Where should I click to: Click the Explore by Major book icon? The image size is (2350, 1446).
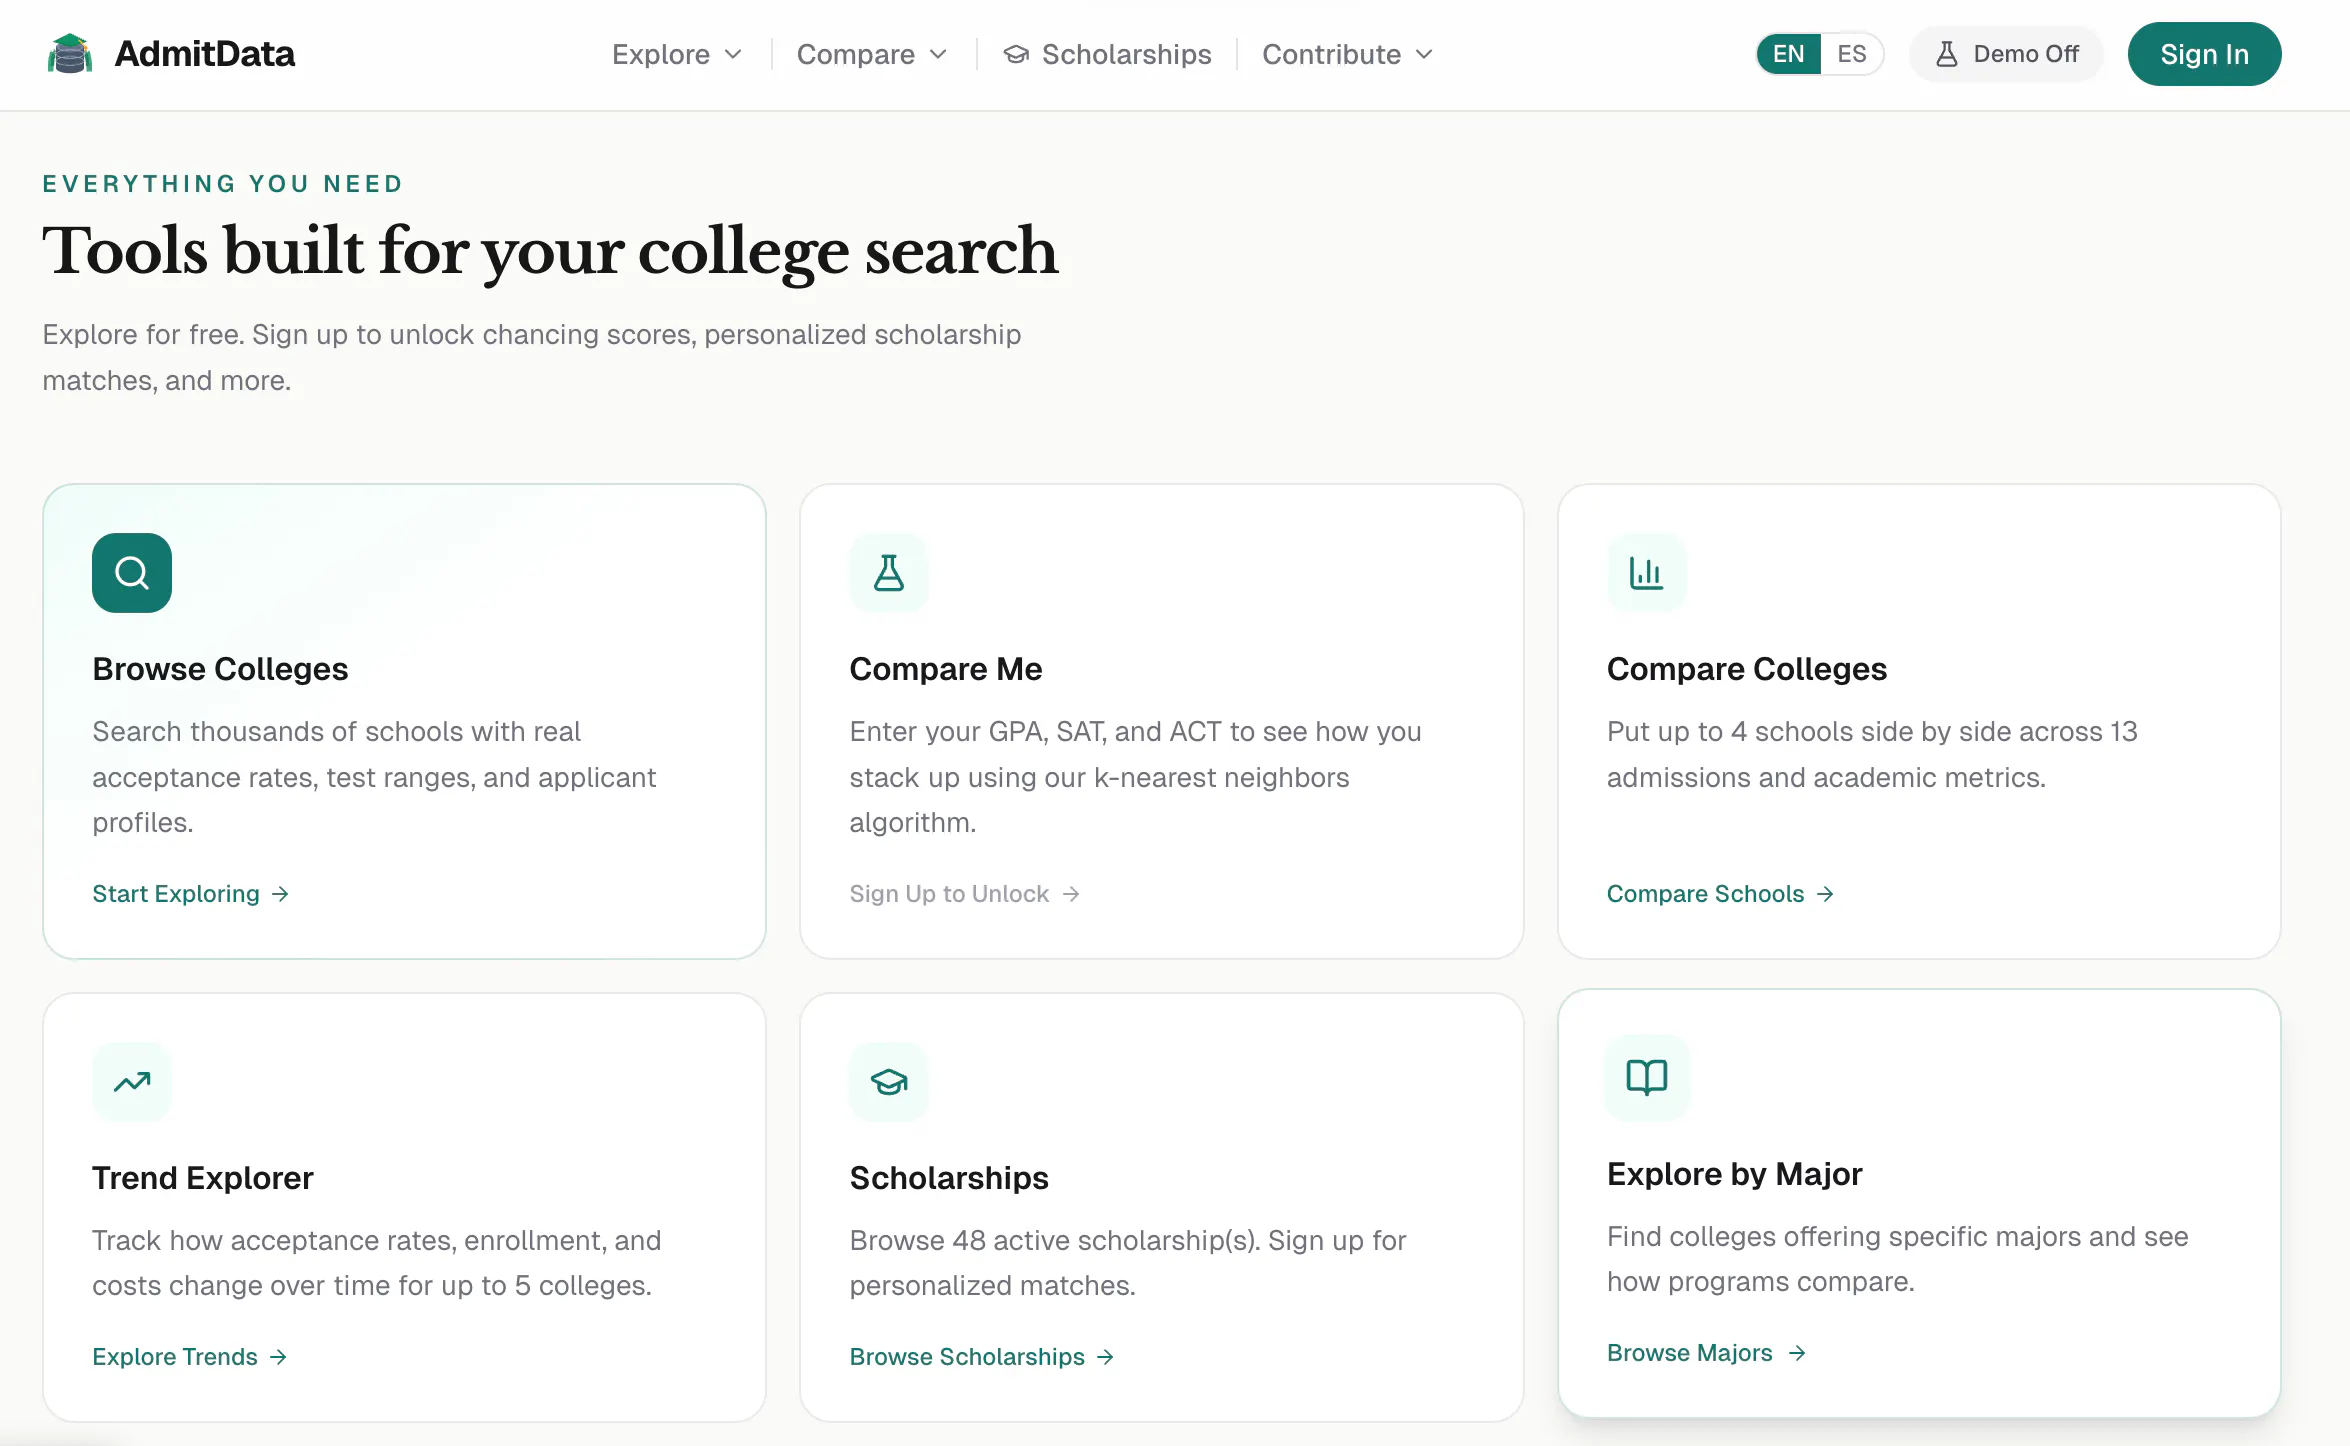pyautogui.click(x=1646, y=1077)
